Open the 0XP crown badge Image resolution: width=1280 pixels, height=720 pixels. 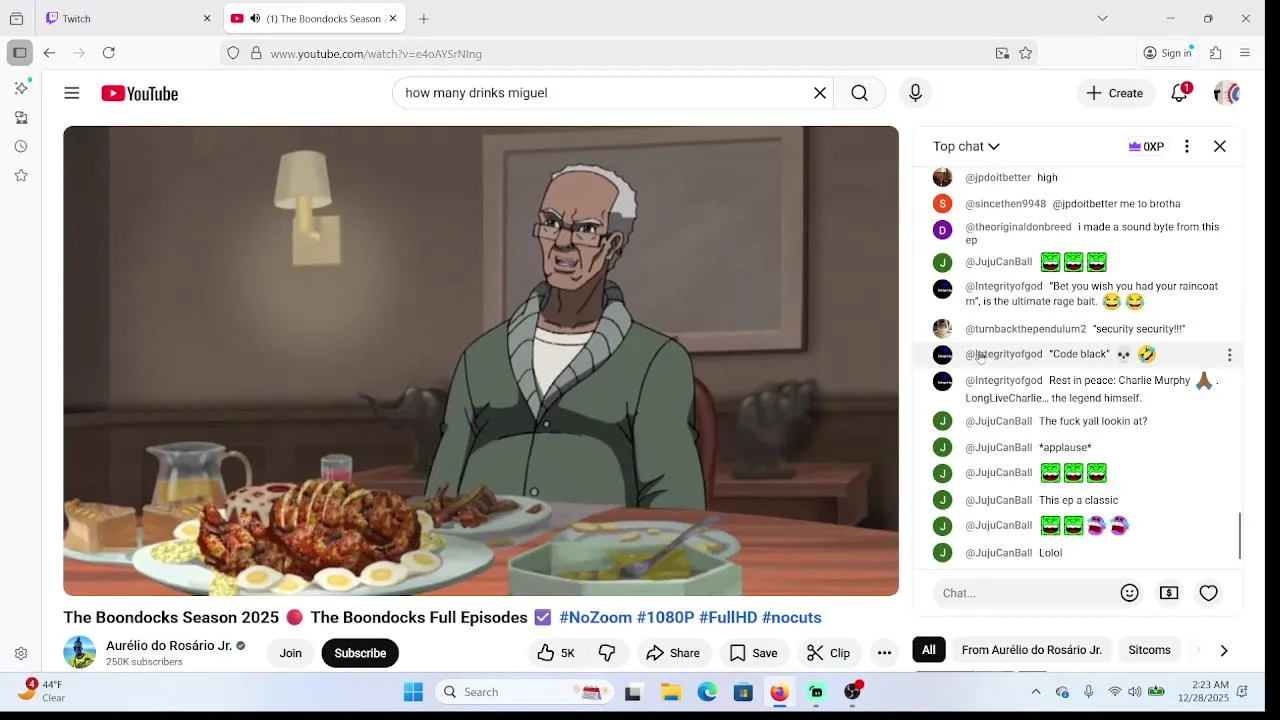pyautogui.click(x=1146, y=146)
